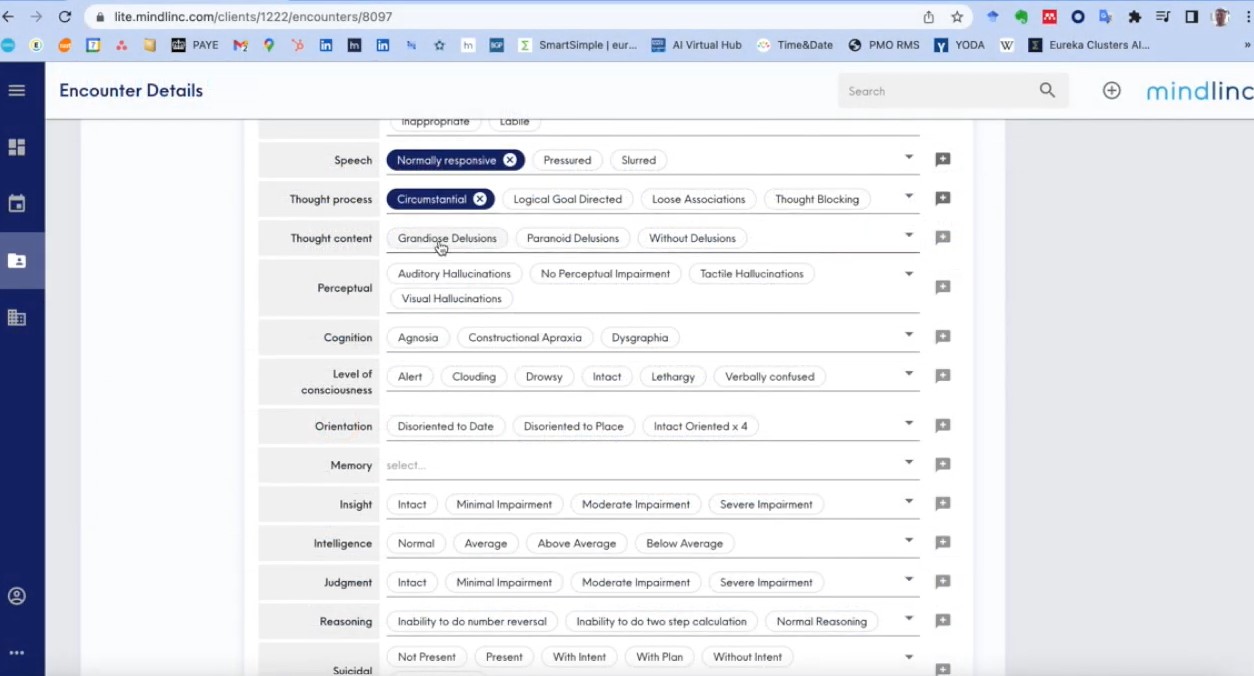1254x676 pixels.
Task: Click the plus icon beside the mindlinc logo
Action: coord(1111,90)
